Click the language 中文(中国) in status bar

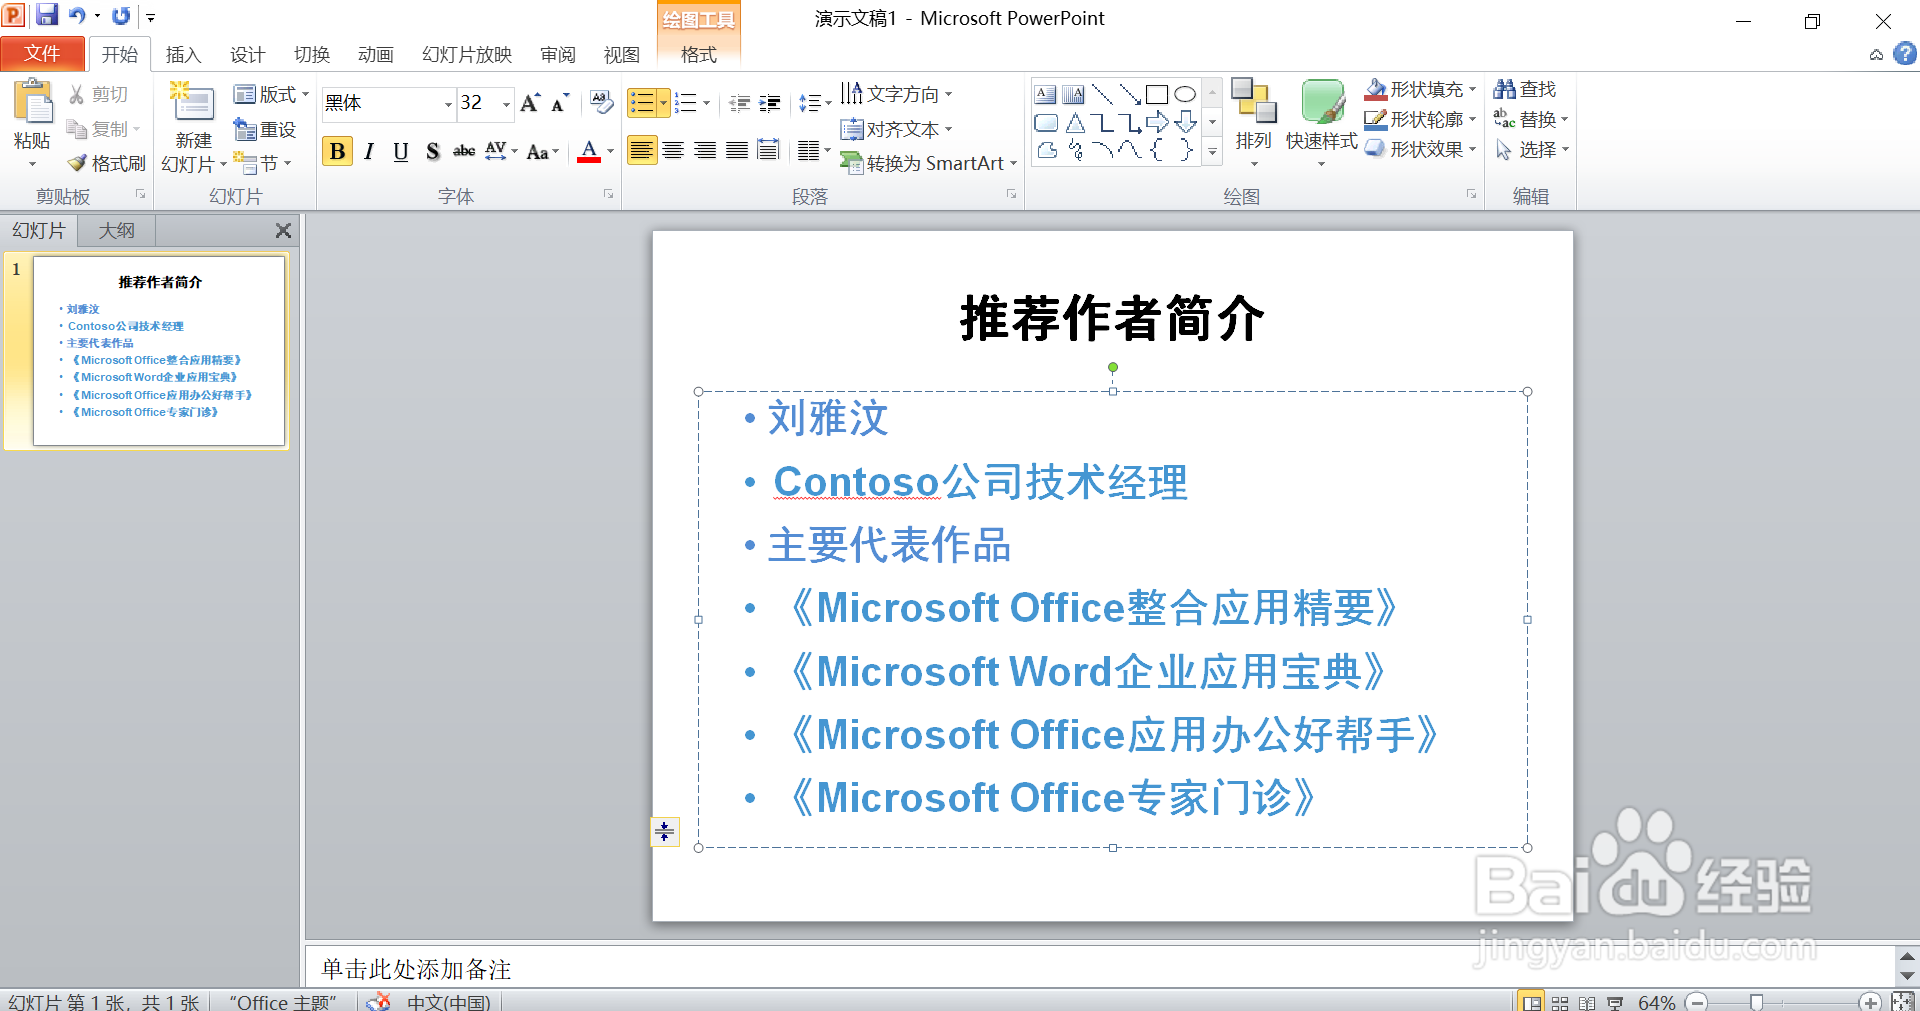point(448,1002)
